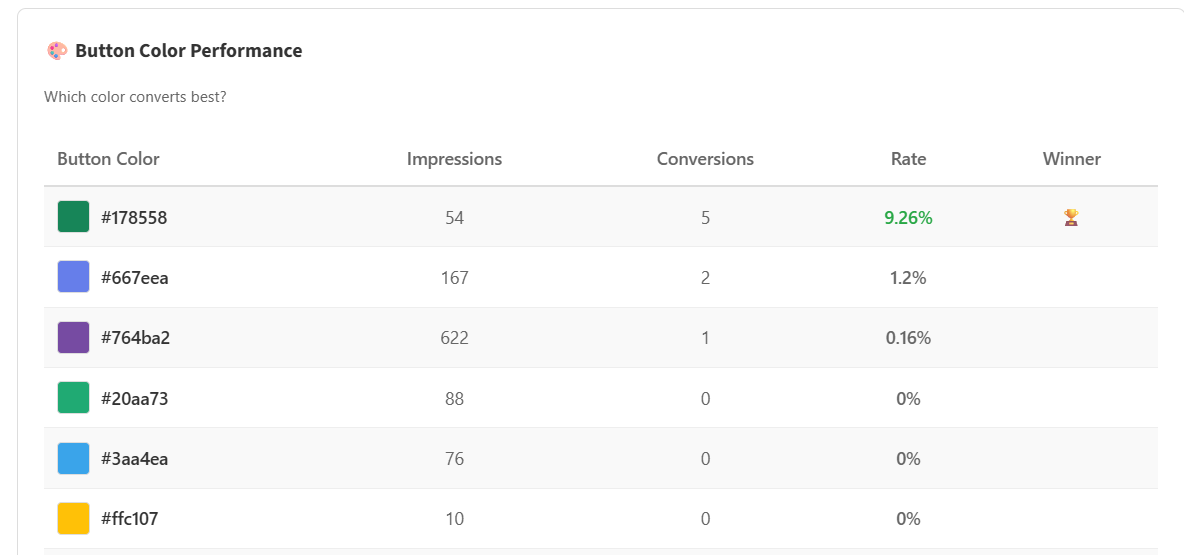Choose the green #20aa73 swatch
The height and width of the screenshot is (555, 1184).
(73, 398)
